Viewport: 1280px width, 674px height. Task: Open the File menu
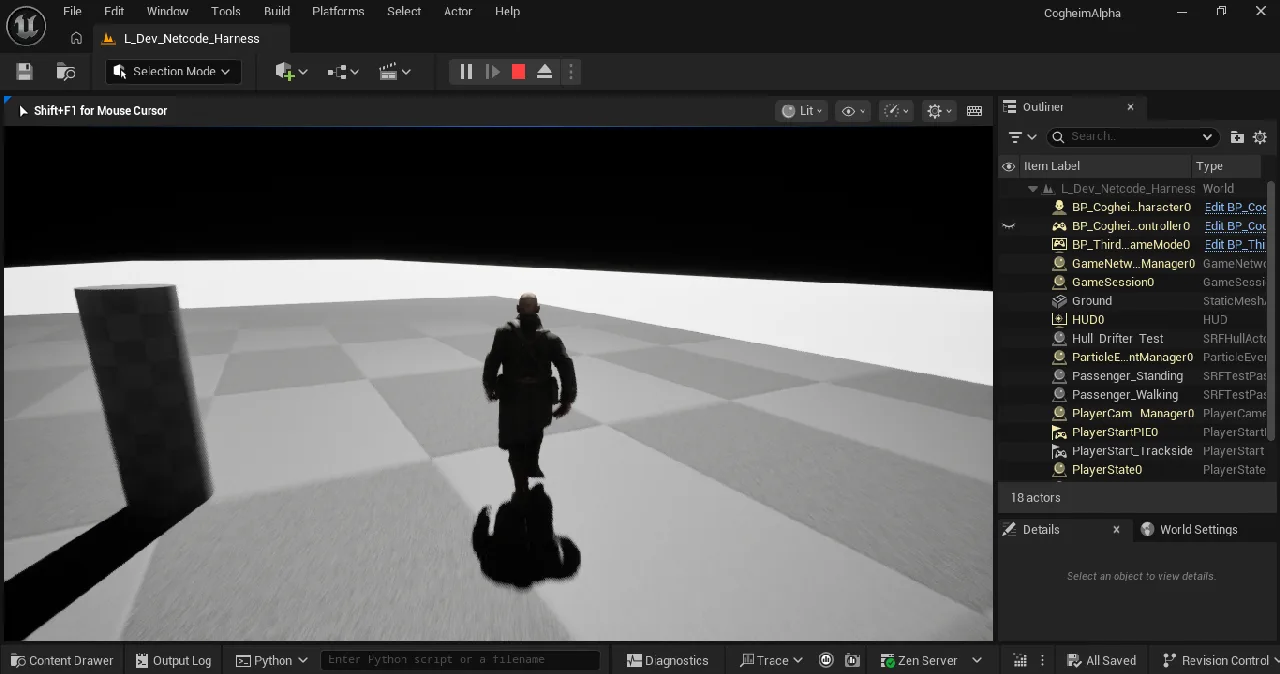(x=72, y=11)
